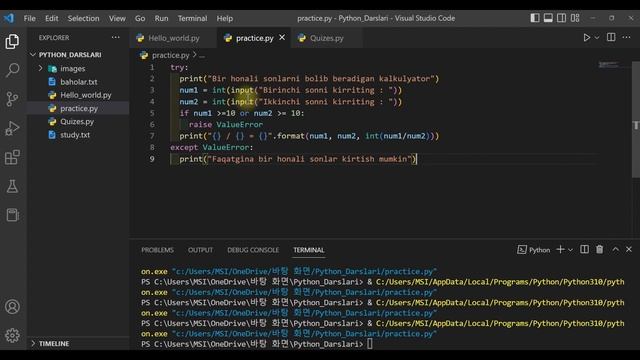Open Customize Layout button

[575, 18]
